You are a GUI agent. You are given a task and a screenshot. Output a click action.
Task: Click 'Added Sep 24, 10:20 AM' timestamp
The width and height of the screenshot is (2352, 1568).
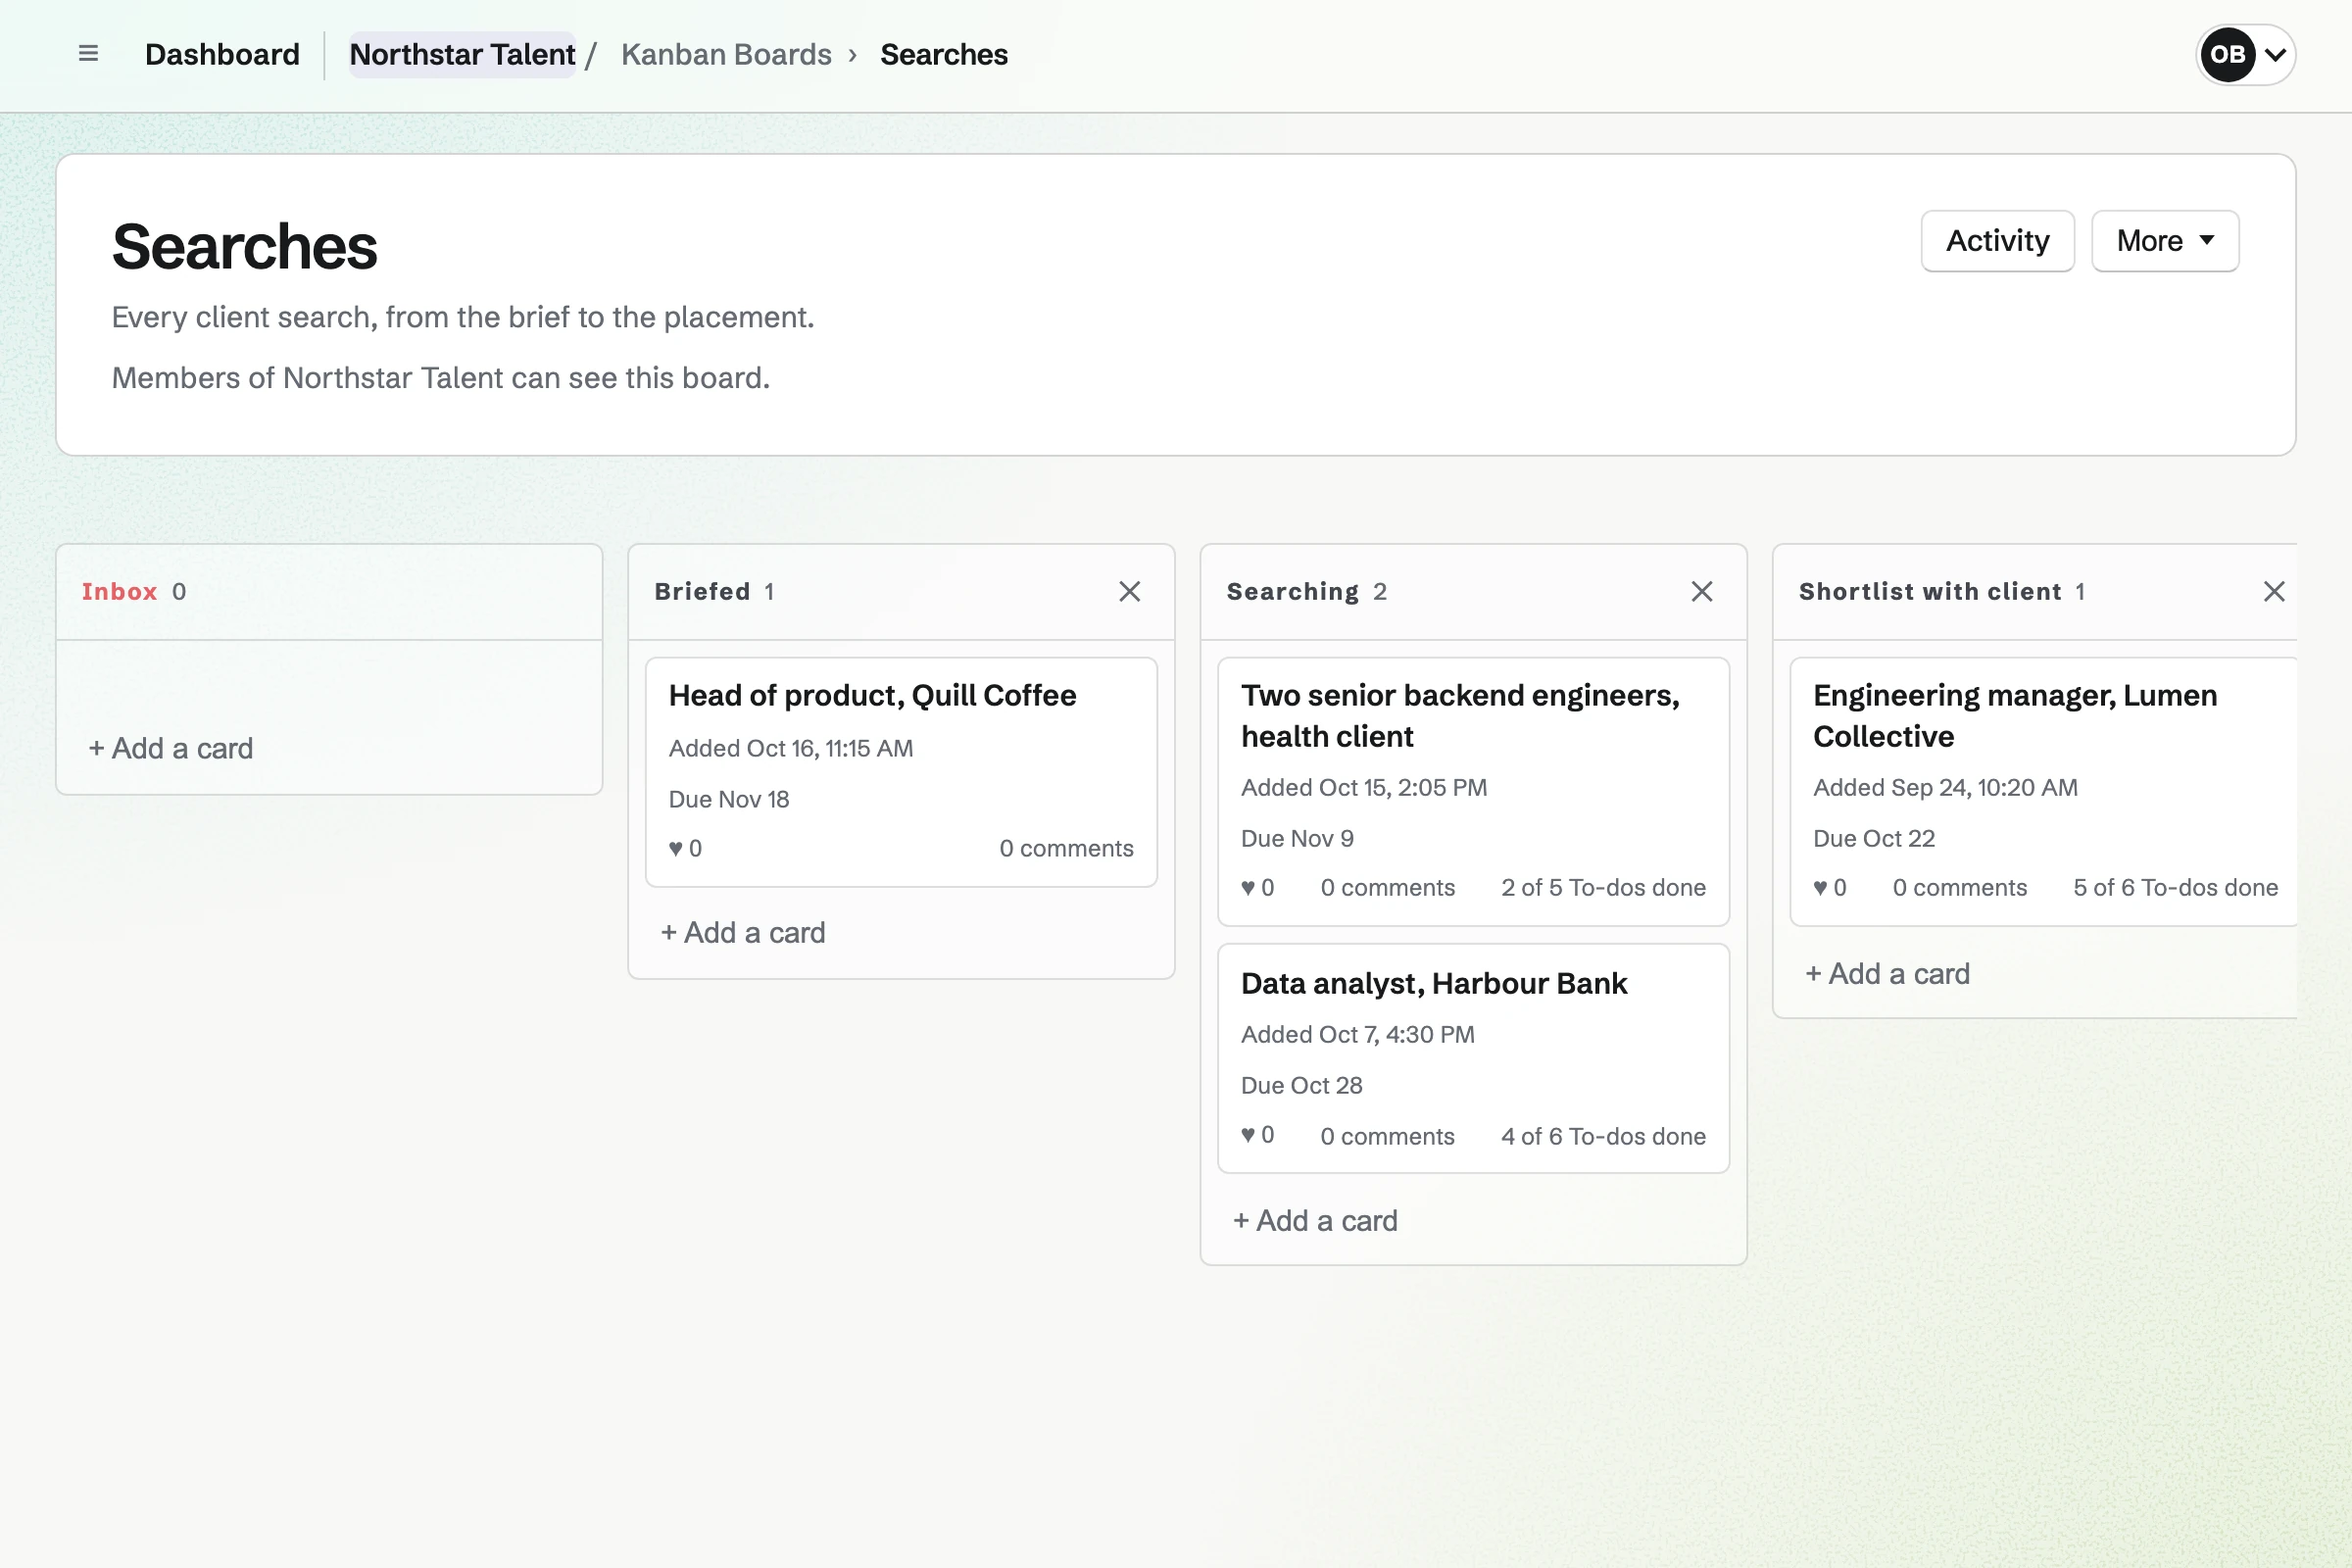pos(1945,787)
